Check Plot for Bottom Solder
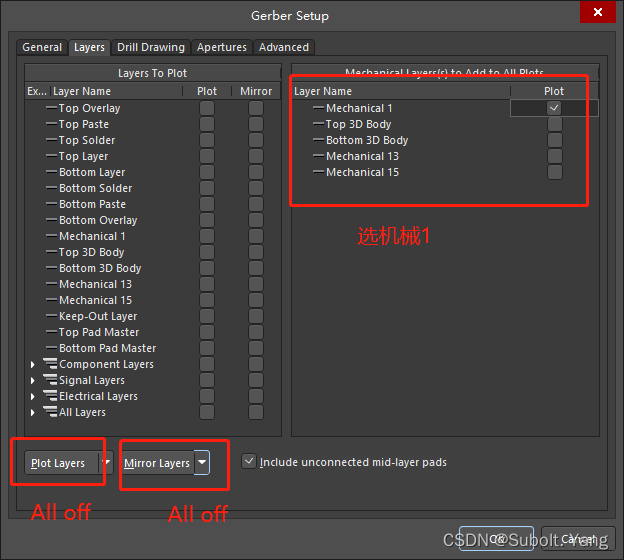Screen dimensions: 624x560 click(x=207, y=188)
